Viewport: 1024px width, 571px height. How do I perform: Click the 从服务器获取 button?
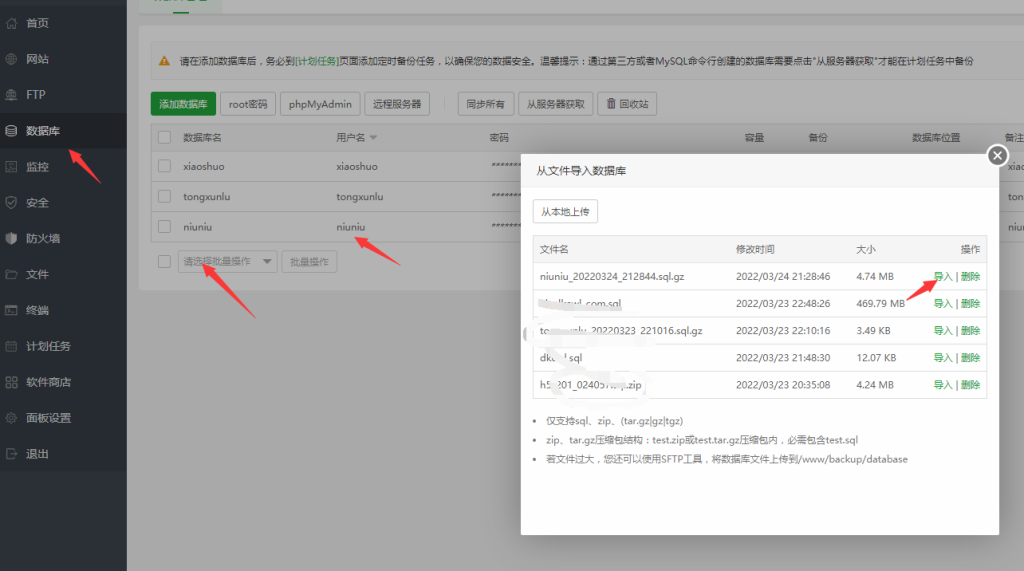(556, 104)
